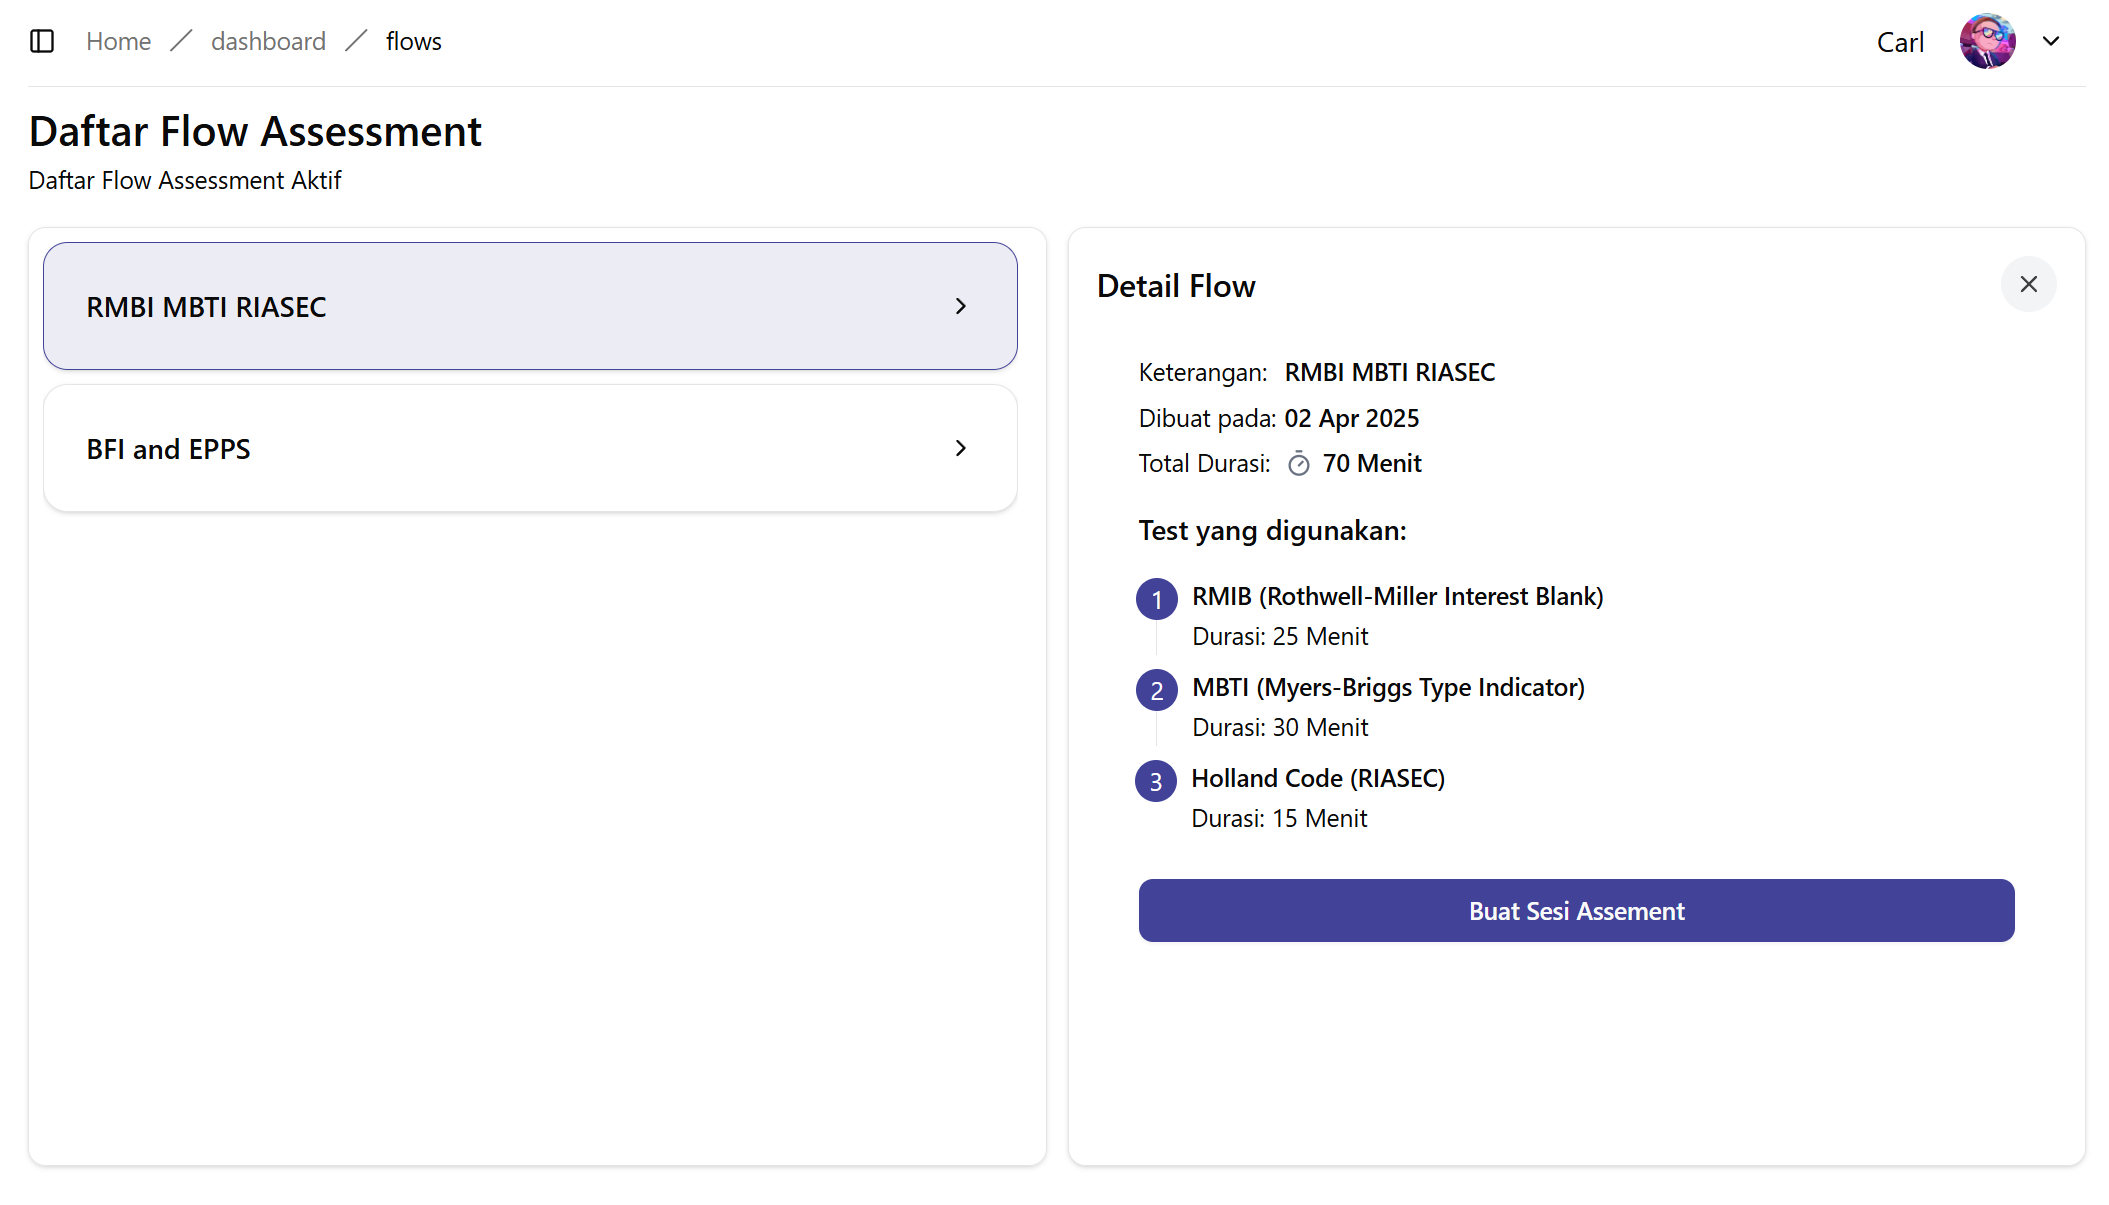Viewport: 2109px width, 1205px height.
Task: Navigate to dashboard breadcrumb
Action: pos(268,41)
